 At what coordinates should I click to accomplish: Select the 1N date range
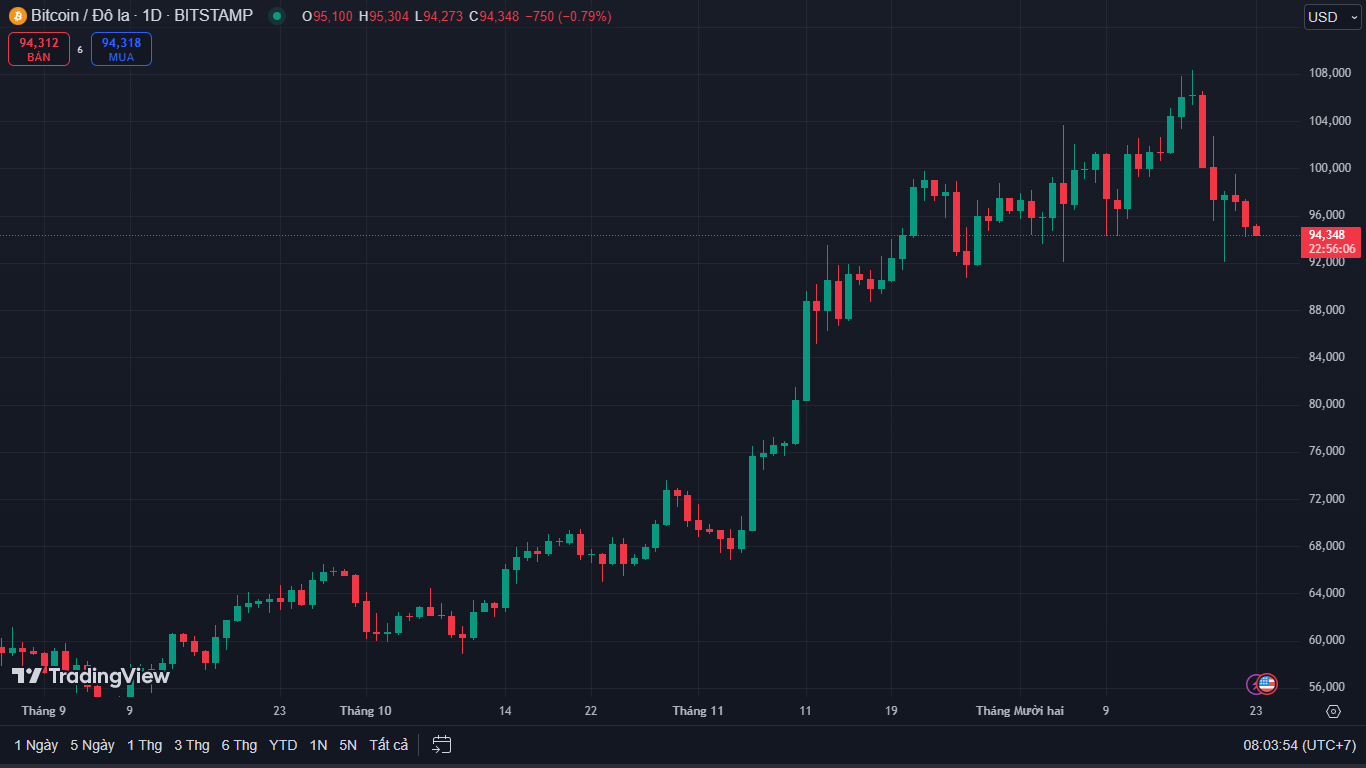pos(318,745)
